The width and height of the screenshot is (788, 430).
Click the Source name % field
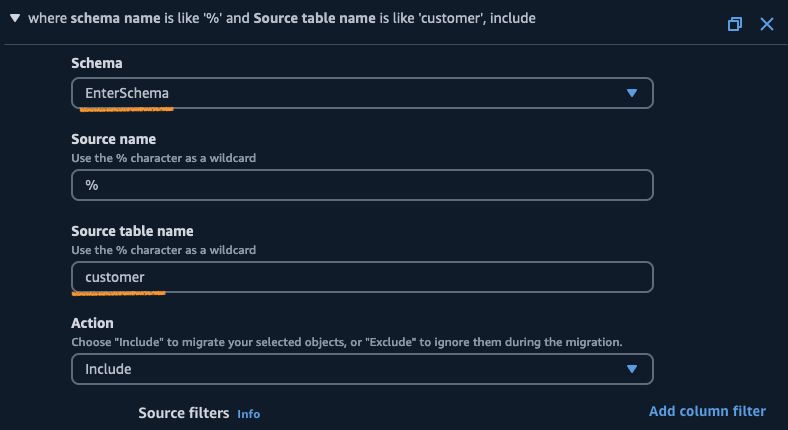coord(361,185)
